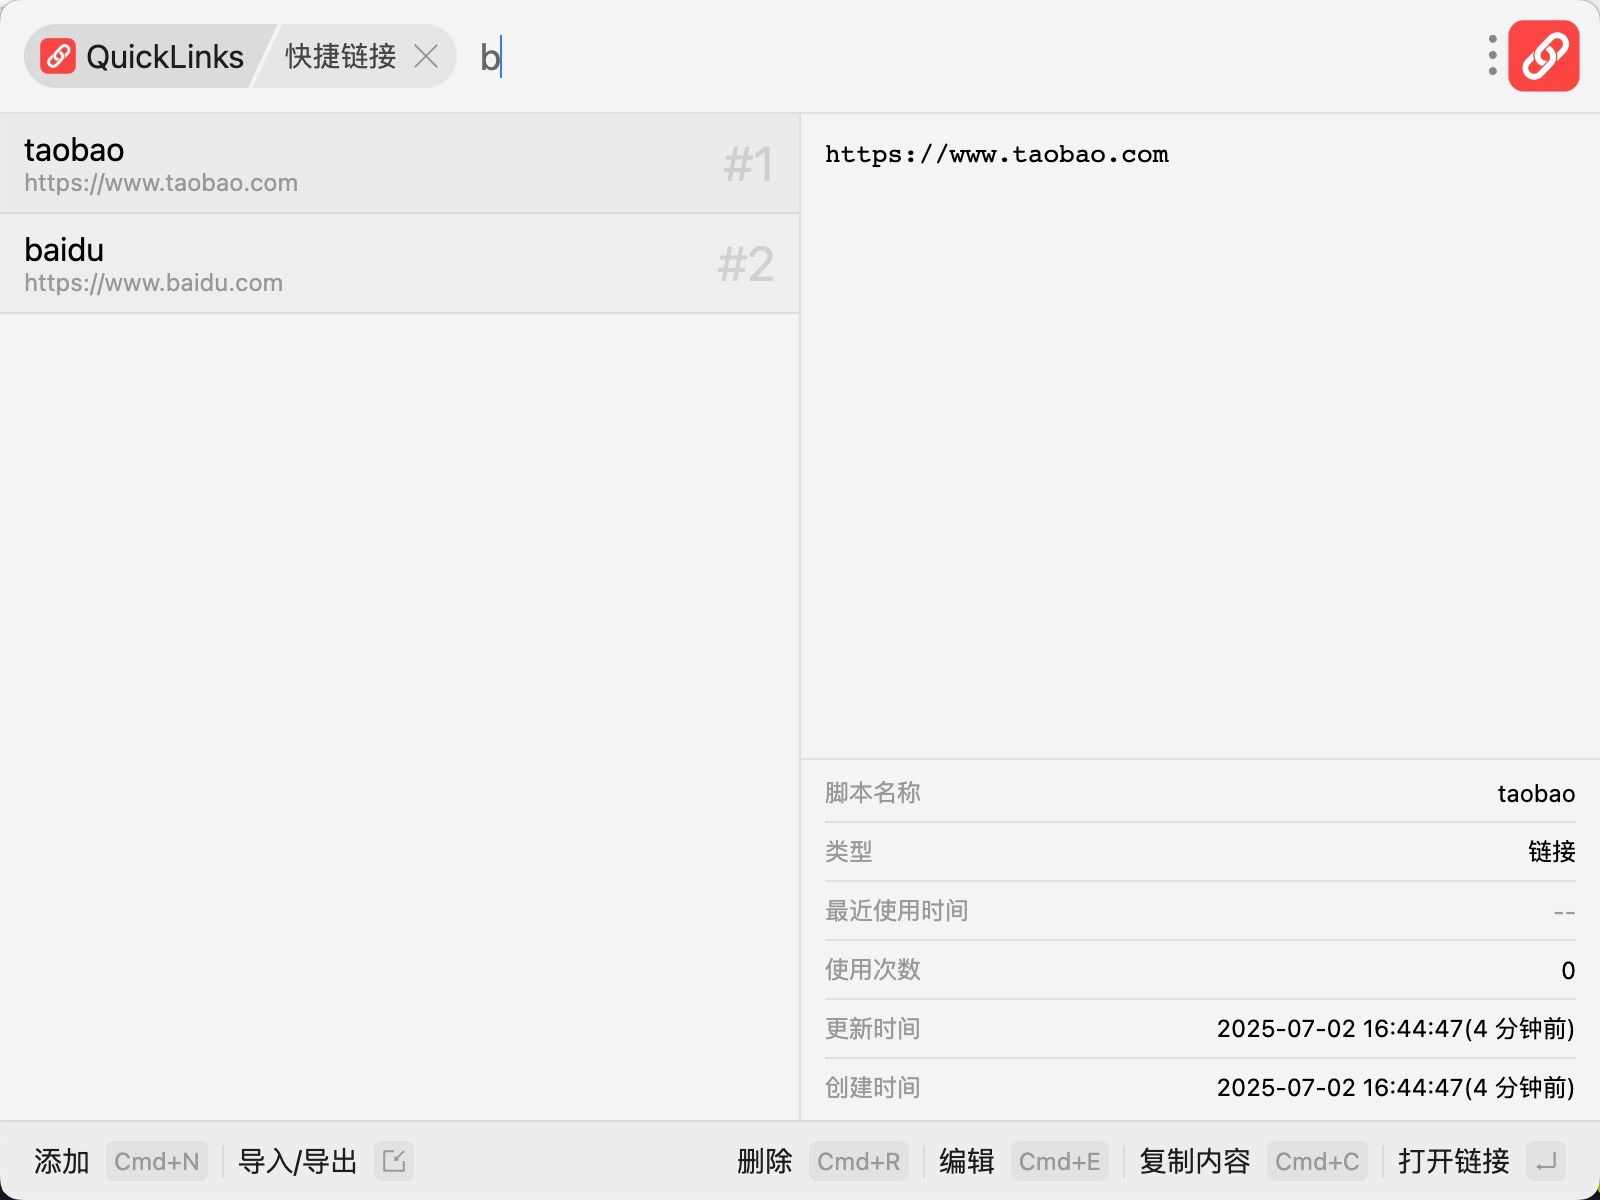Select the baidu list entry
This screenshot has width=1600, height=1200.
click(400, 264)
